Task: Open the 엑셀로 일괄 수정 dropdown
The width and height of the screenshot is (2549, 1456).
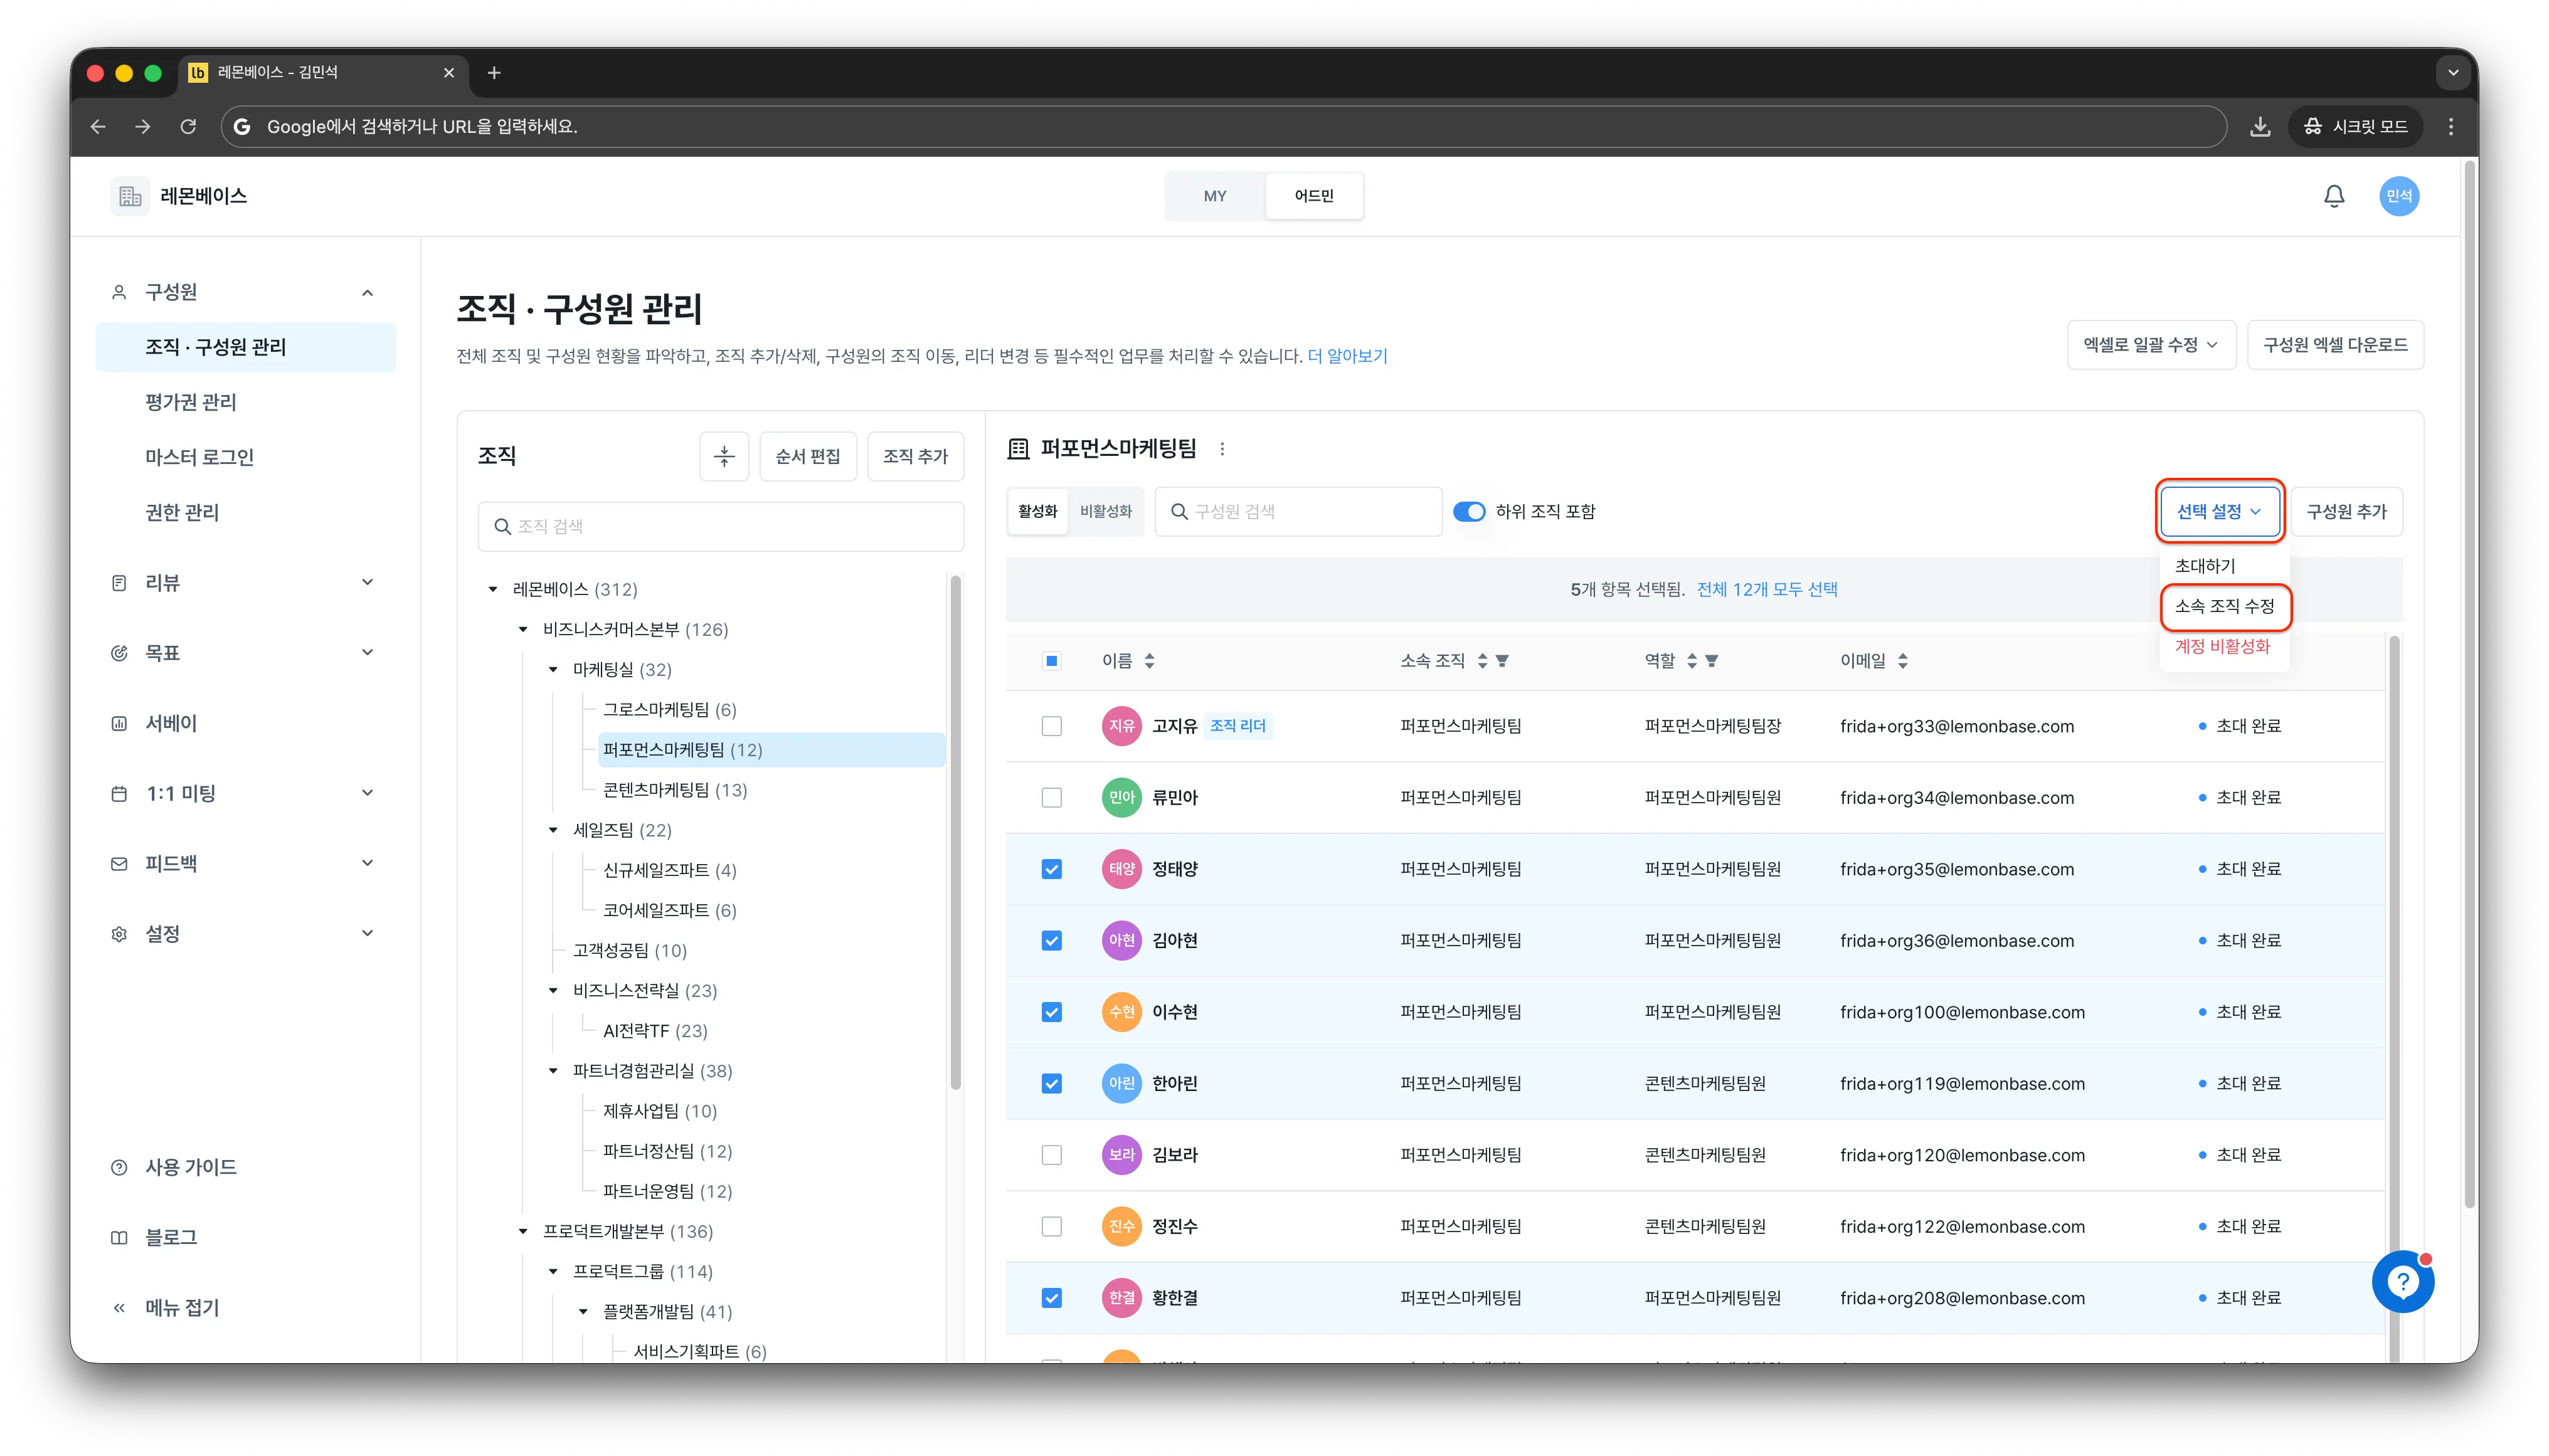Action: pos(2150,345)
